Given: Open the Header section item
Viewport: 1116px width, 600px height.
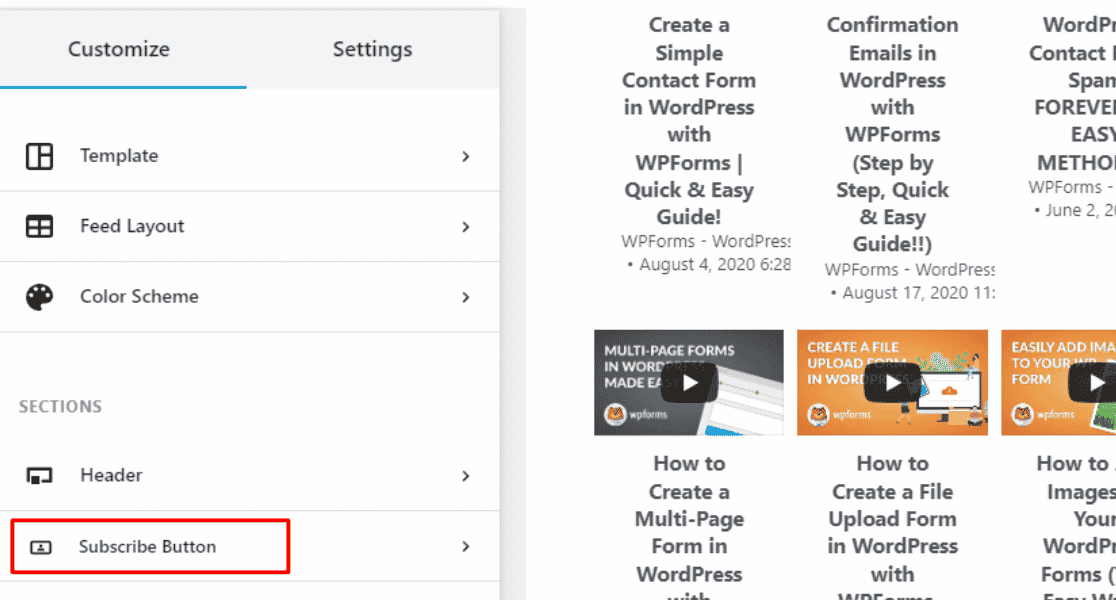Looking at the screenshot, I should pos(249,475).
